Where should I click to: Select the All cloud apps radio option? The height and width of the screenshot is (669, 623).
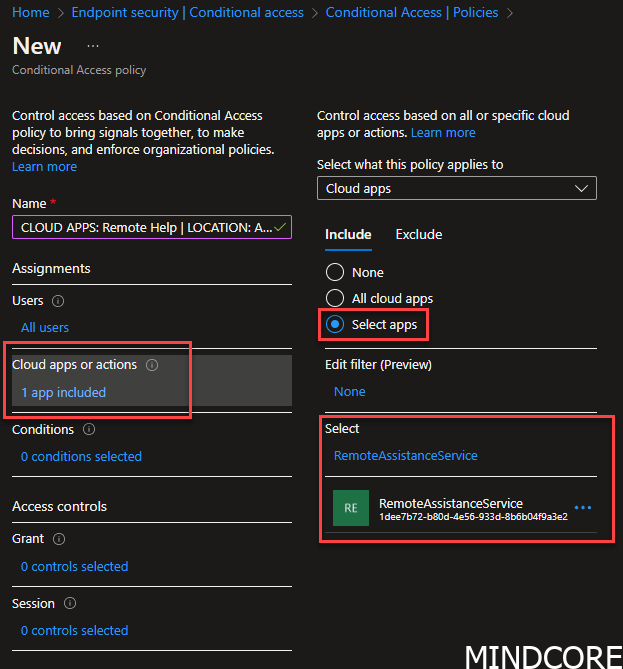pyautogui.click(x=335, y=298)
